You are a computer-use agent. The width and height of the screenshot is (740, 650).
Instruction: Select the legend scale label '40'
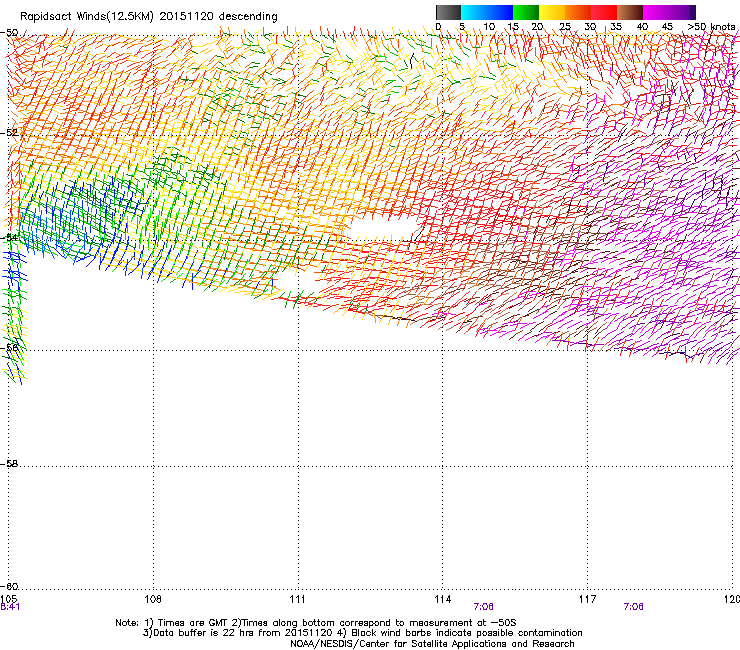[x=642, y=27]
